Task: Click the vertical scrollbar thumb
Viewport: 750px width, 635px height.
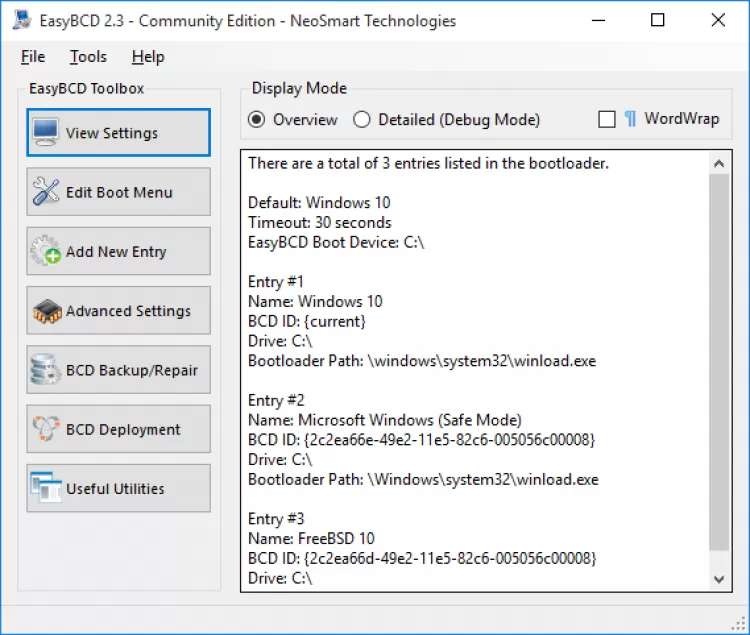Action: tap(720, 360)
